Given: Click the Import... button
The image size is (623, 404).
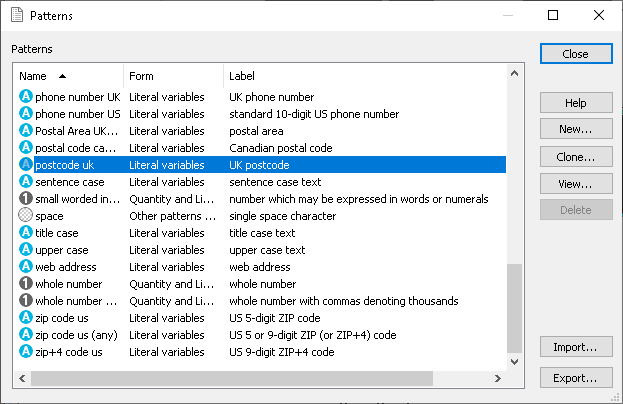Looking at the screenshot, I should coord(575,347).
